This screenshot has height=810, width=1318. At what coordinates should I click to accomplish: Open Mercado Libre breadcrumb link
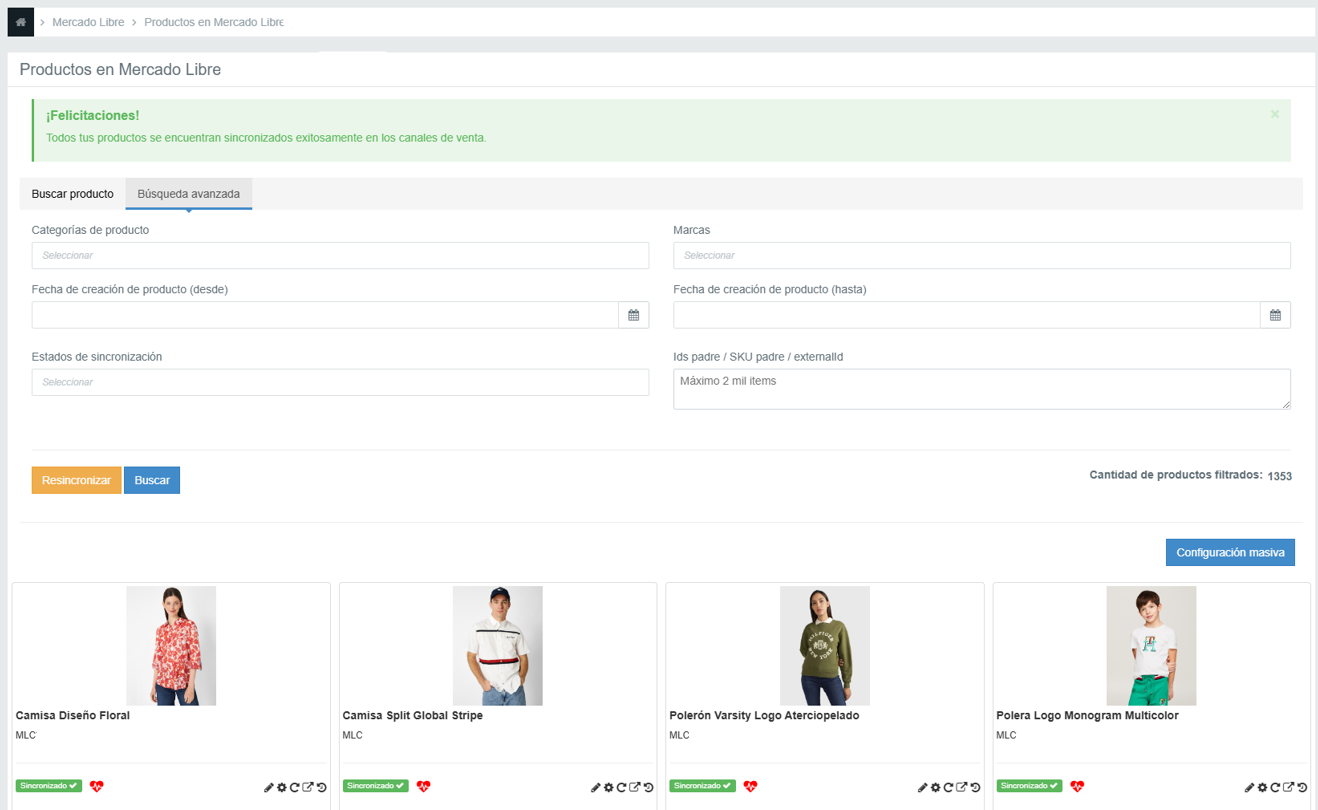coord(88,22)
